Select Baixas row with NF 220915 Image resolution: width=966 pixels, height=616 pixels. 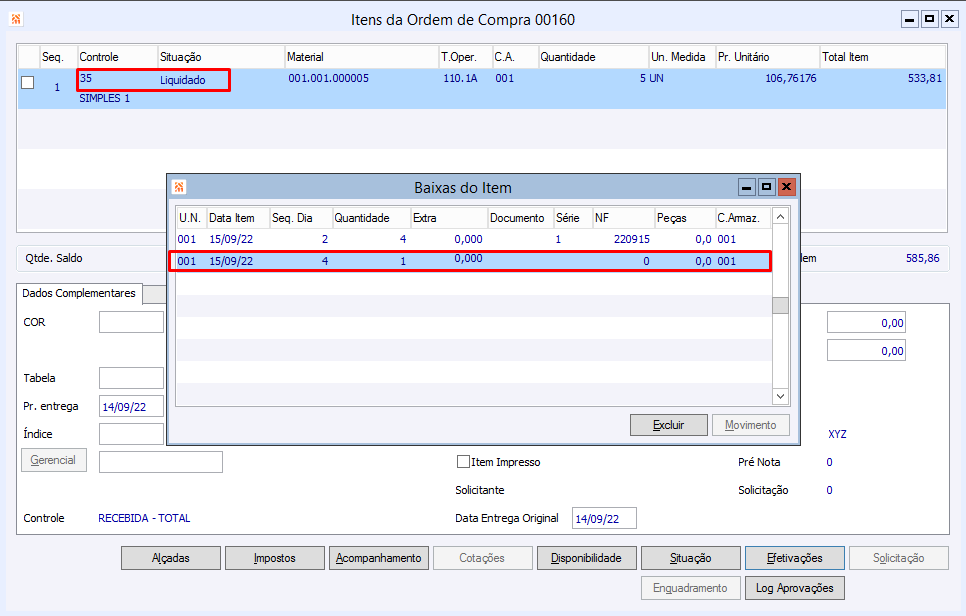pyautogui.click(x=473, y=239)
